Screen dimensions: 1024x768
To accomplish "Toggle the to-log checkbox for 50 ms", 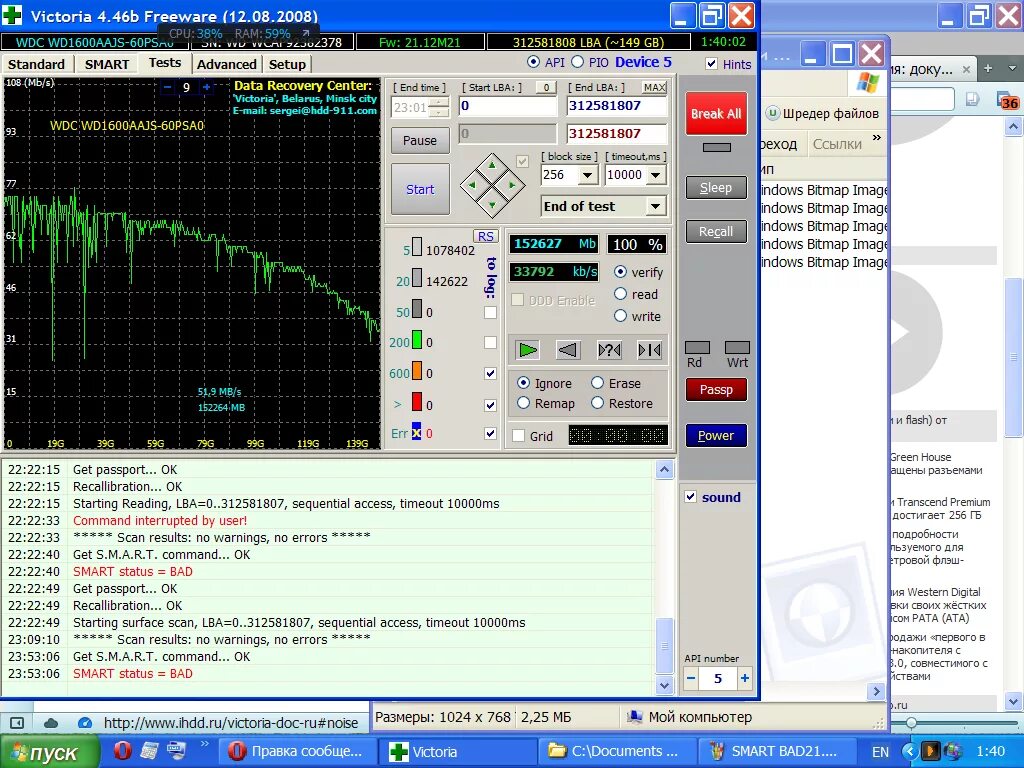I will point(490,312).
